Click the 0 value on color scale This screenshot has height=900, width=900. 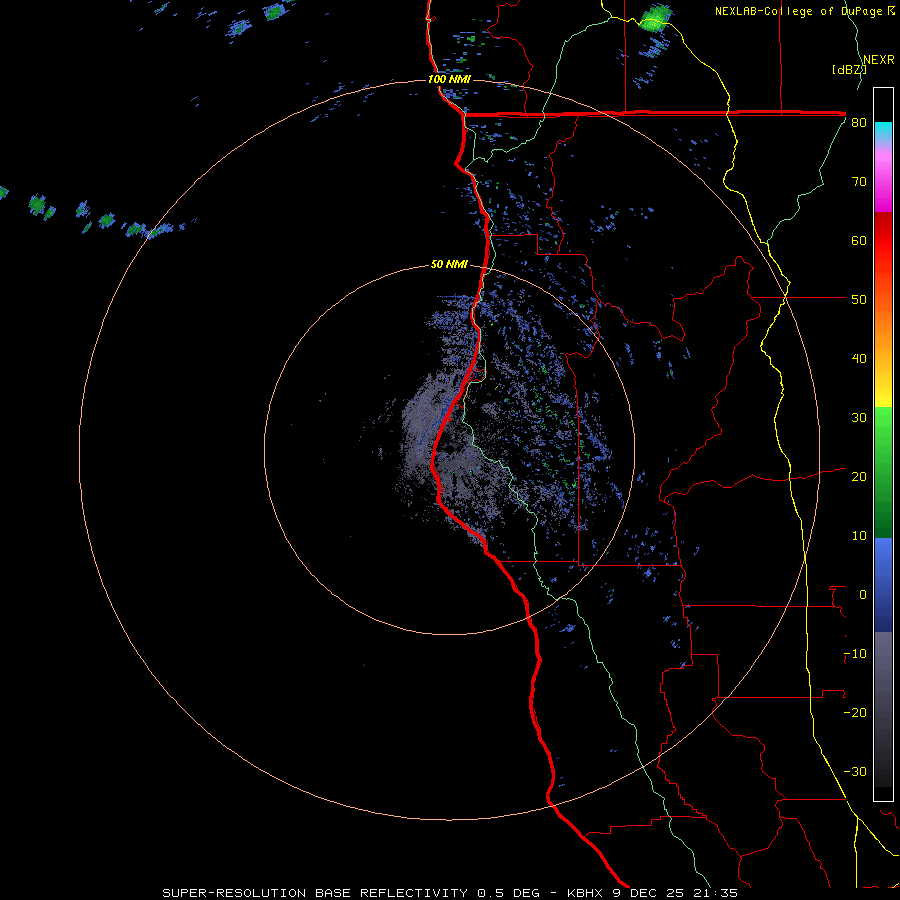point(863,595)
